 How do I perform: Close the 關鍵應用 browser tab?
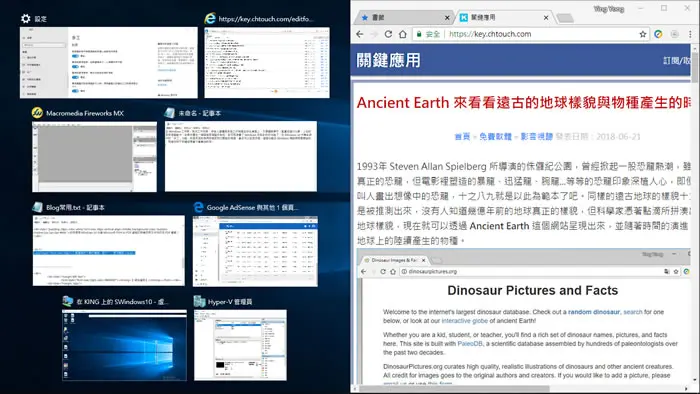(546, 17)
